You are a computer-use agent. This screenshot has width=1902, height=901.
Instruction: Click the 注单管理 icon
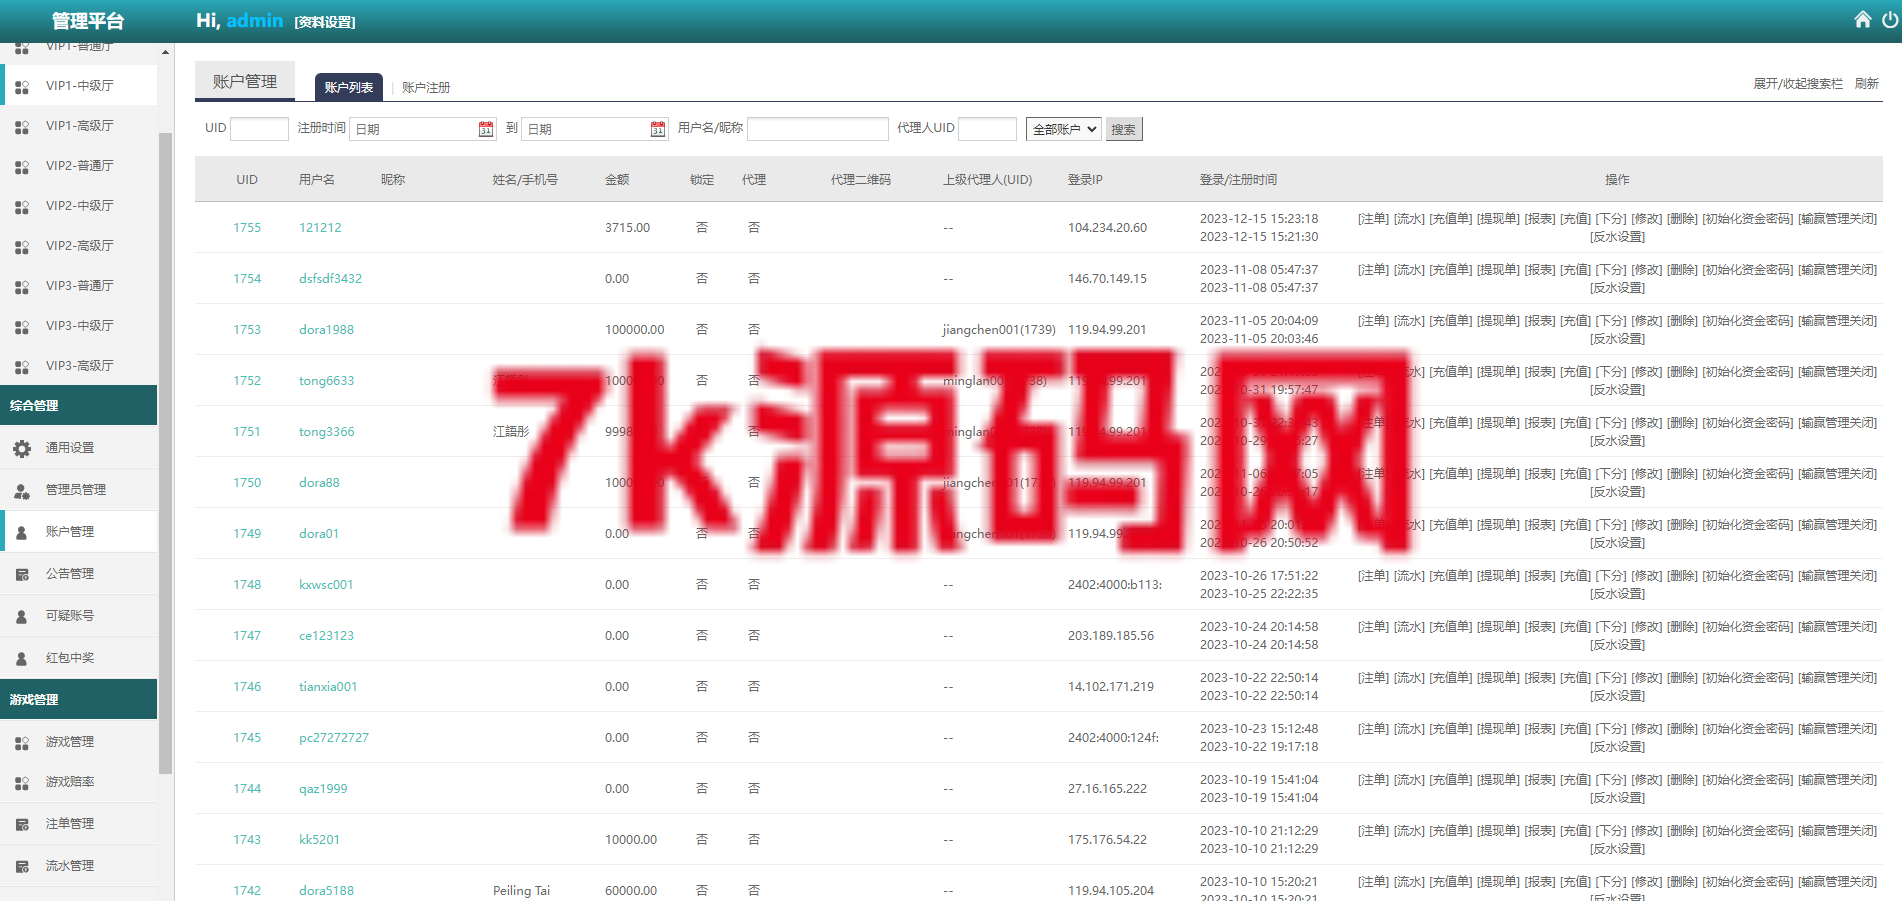click(22, 825)
